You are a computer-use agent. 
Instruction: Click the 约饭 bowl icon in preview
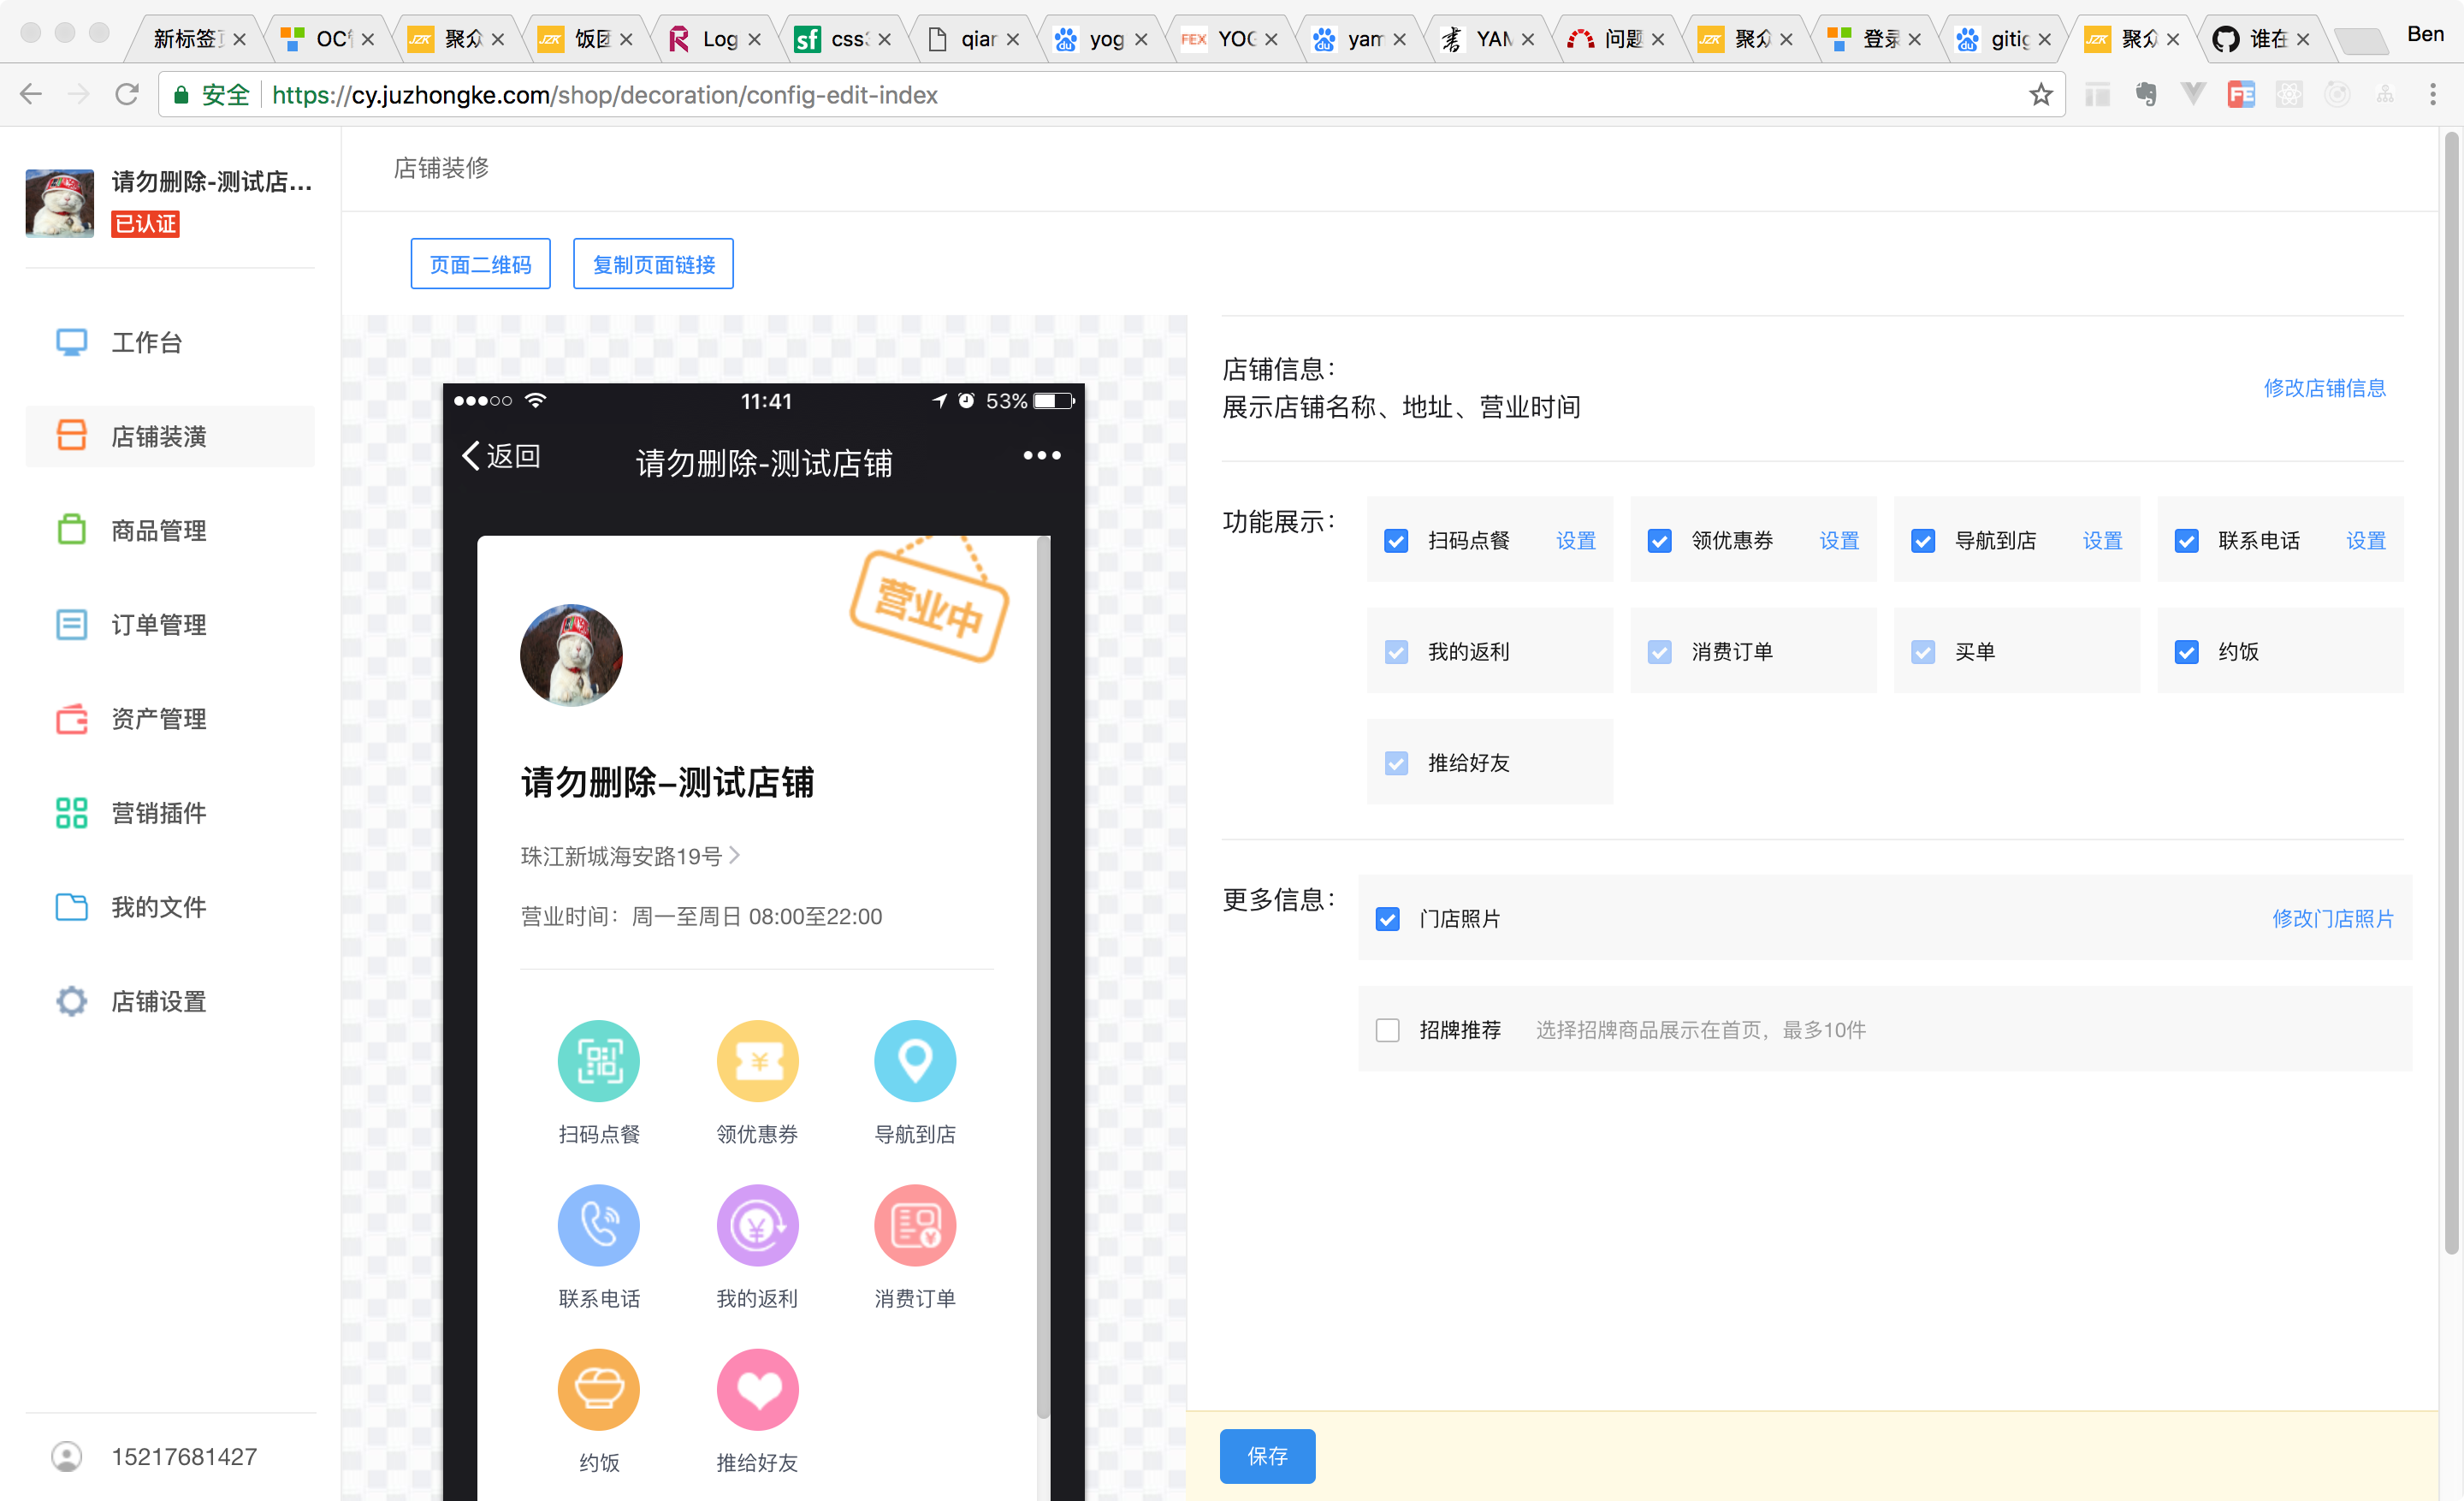598,1389
